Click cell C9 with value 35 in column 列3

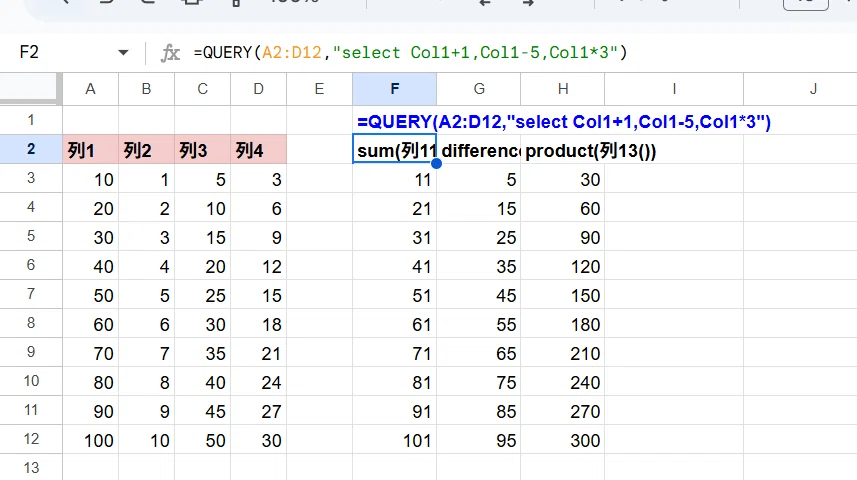(203, 353)
